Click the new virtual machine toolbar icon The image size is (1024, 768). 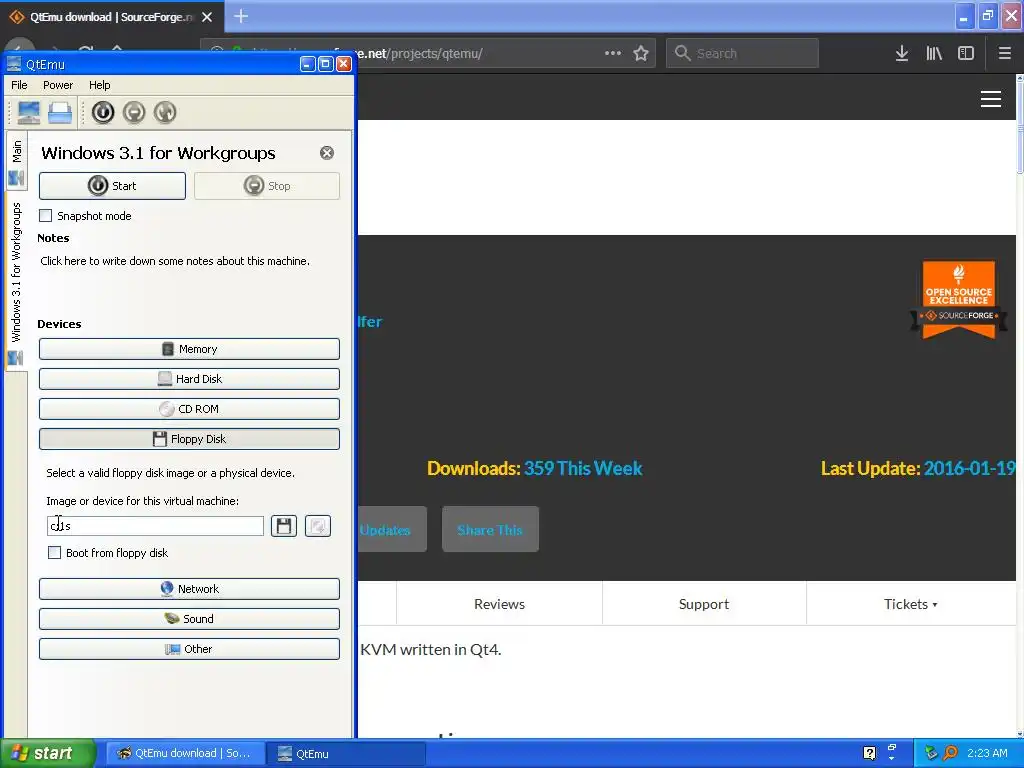coord(29,112)
